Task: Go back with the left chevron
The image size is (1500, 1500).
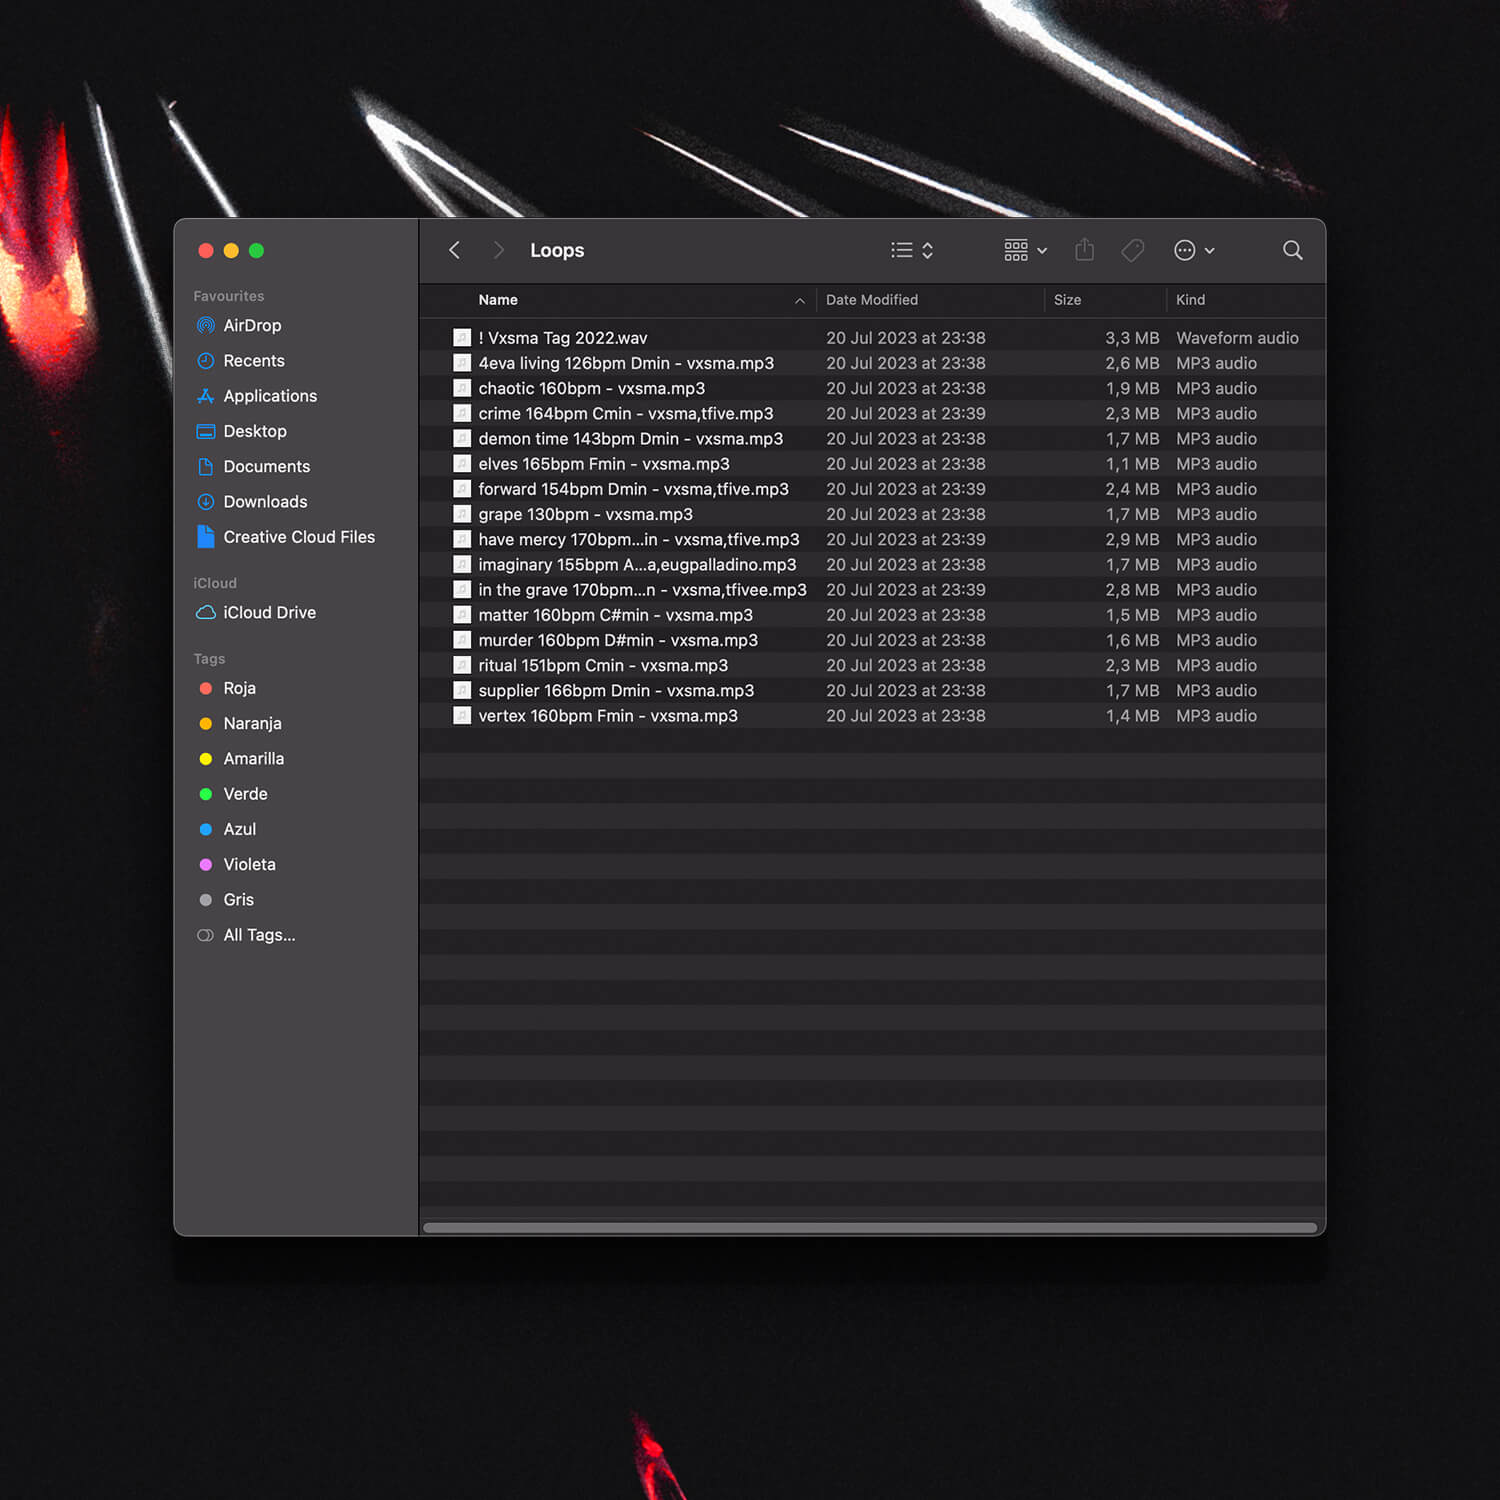Action: tap(454, 250)
